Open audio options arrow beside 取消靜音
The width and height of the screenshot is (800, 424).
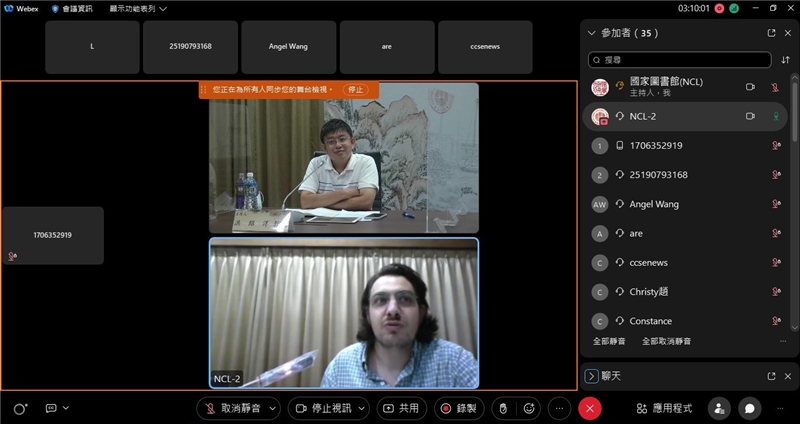coord(273,408)
